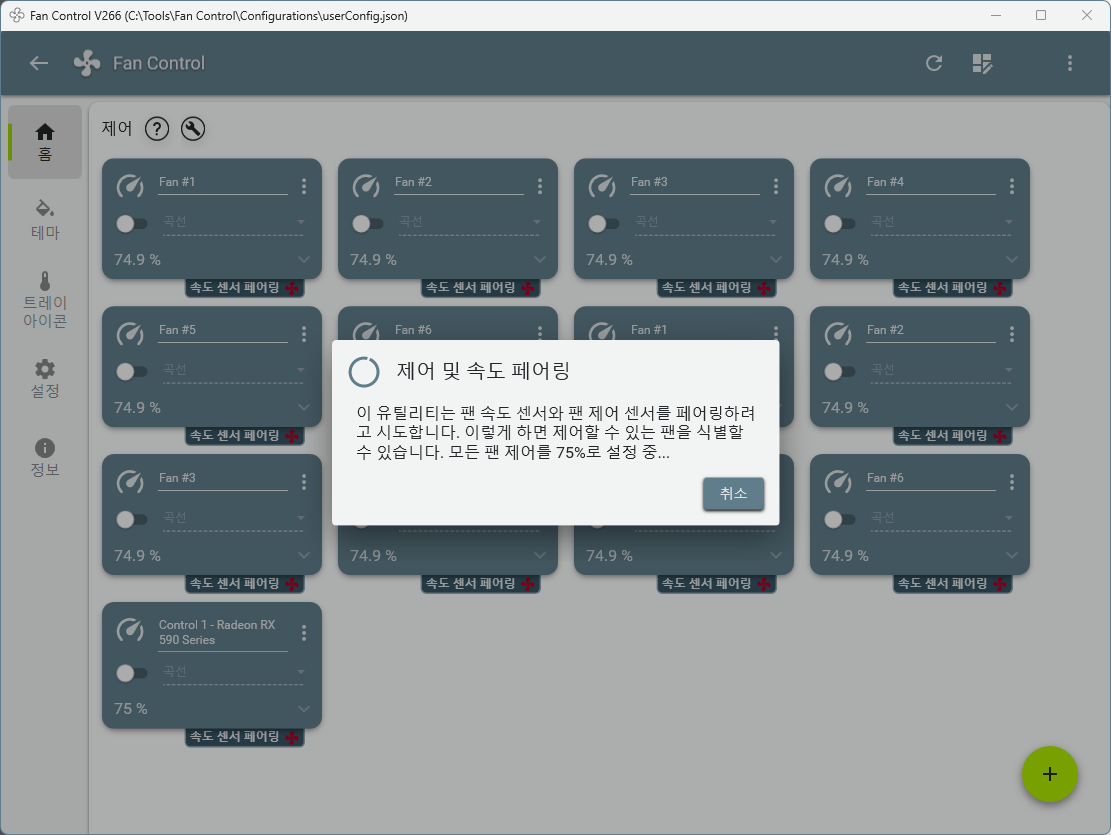Refresh sensors with the reload icon

pos(934,63)
